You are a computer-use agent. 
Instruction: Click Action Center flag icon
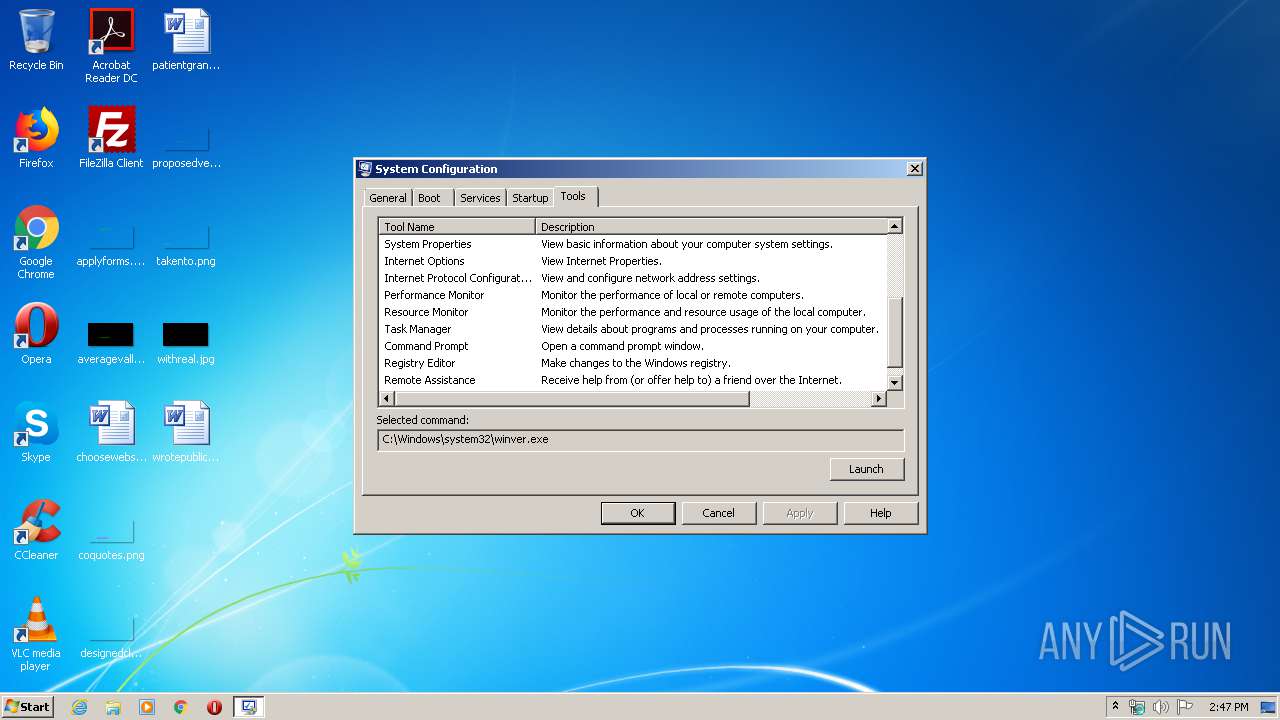tap(1185, 707)
